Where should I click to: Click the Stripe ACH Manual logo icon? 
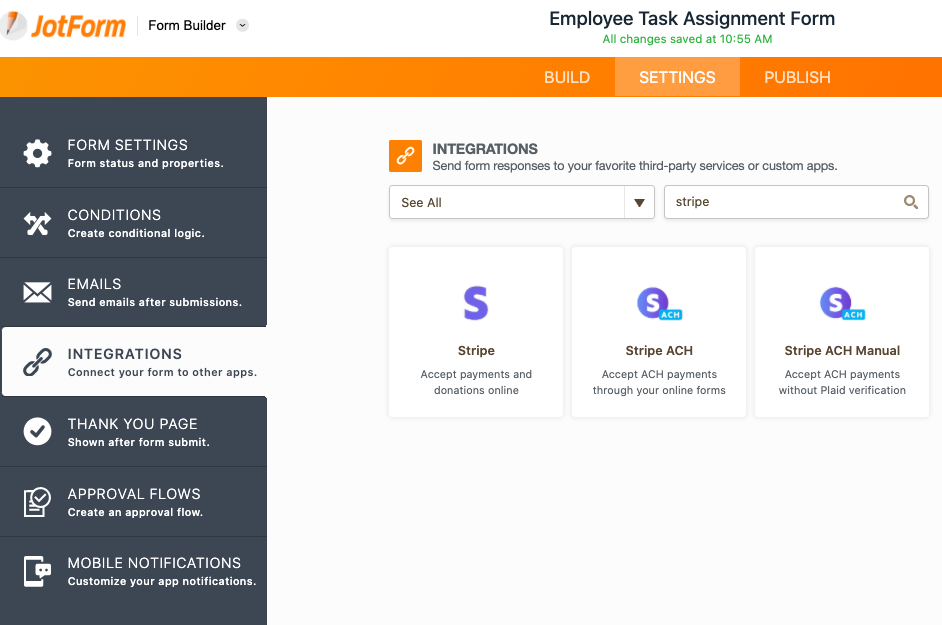[x=842, y=303]
